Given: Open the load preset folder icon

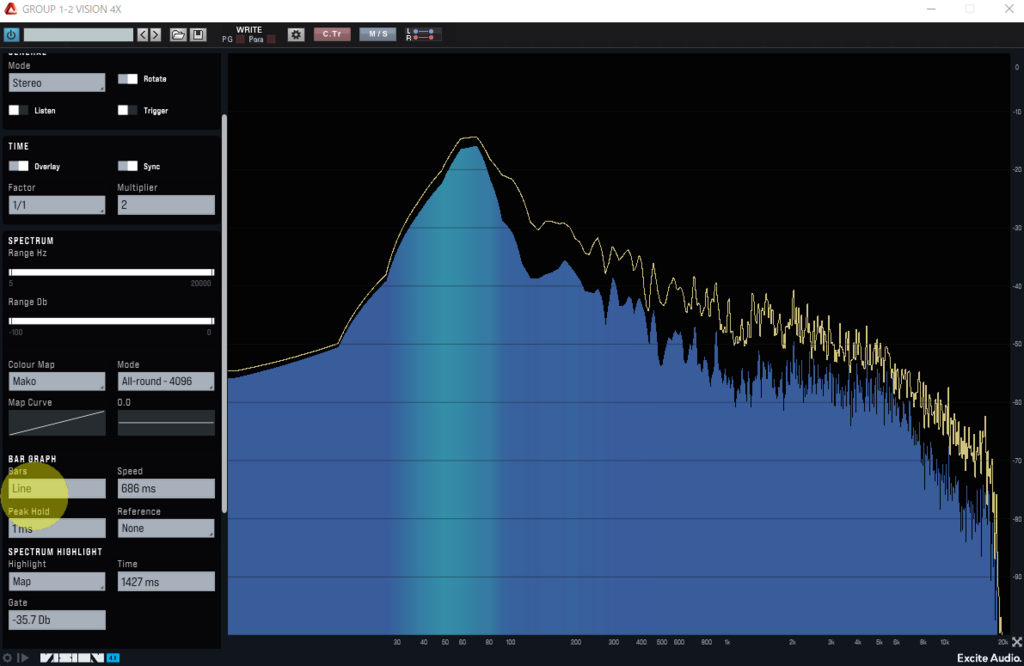Looking at the screenshot, I should 178,35.
